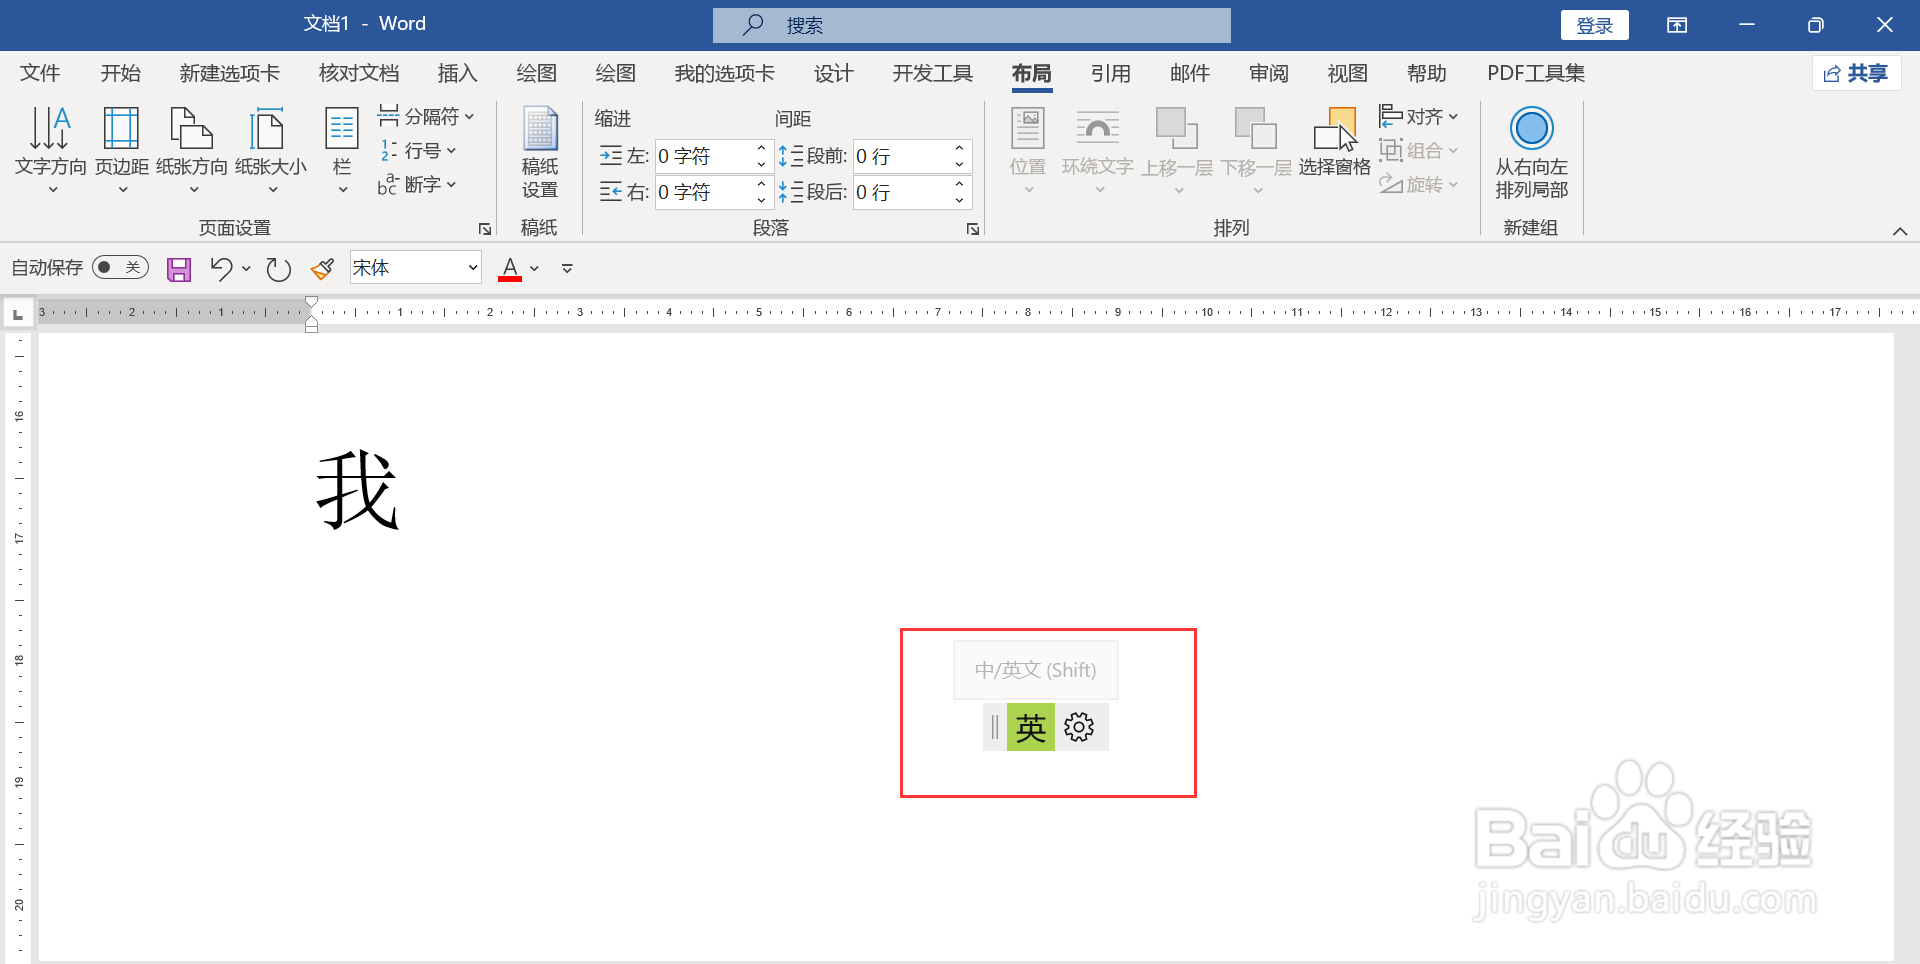Open Ribbon Display Options icon
The width and height of the screenshot is (1920, 964).
pyautogui.click(x=1677, y=25)
